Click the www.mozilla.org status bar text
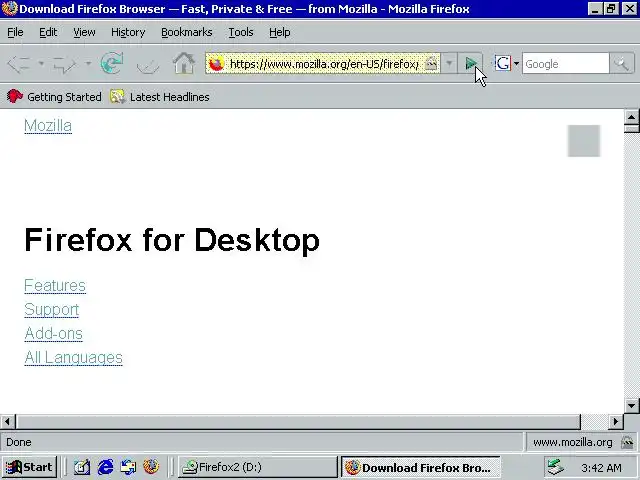This screenshot has height=480, width=640. (x=573, y=442)
